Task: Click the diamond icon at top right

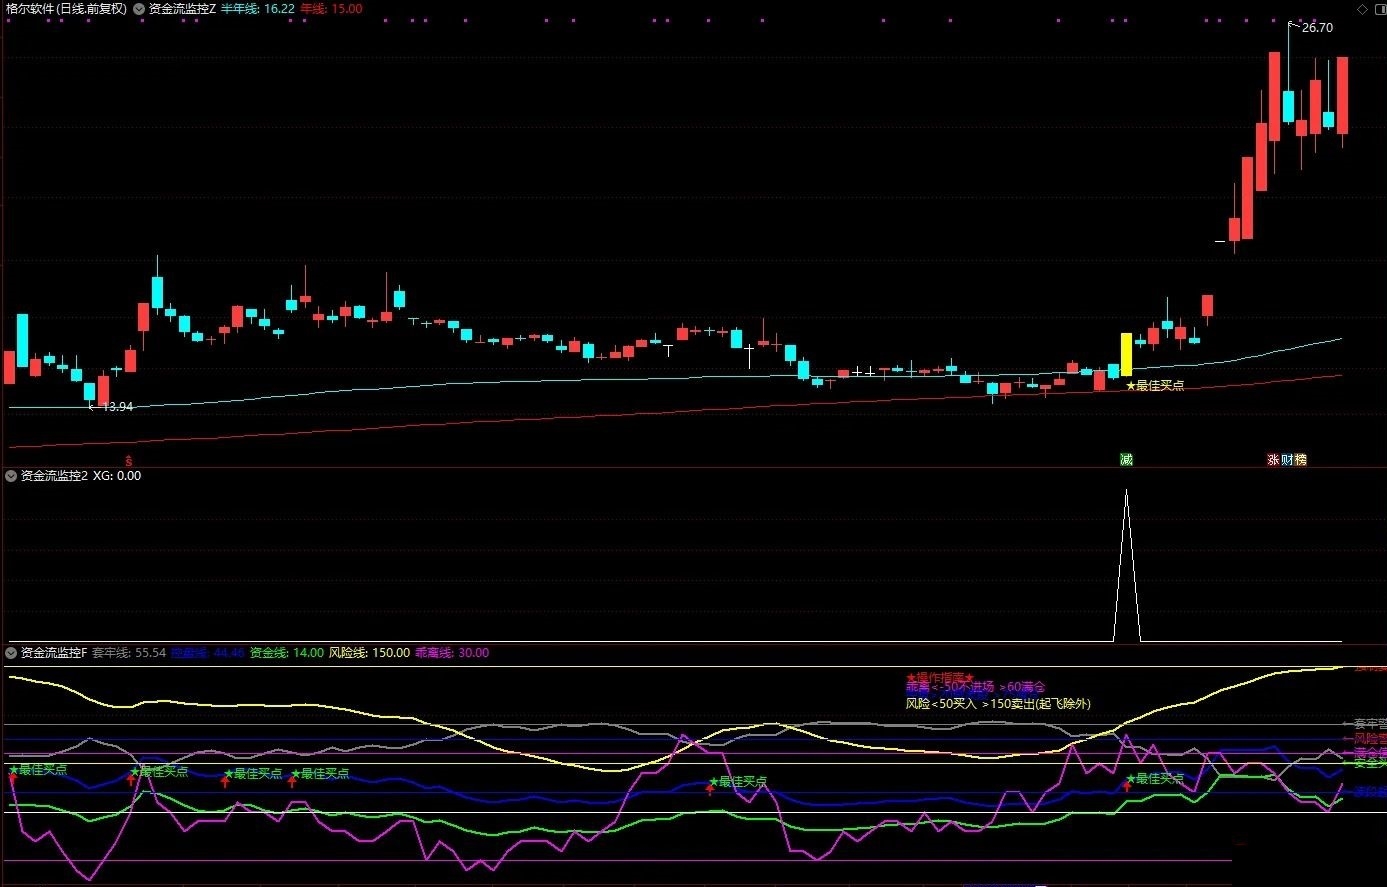Action: click(1361, 9)
